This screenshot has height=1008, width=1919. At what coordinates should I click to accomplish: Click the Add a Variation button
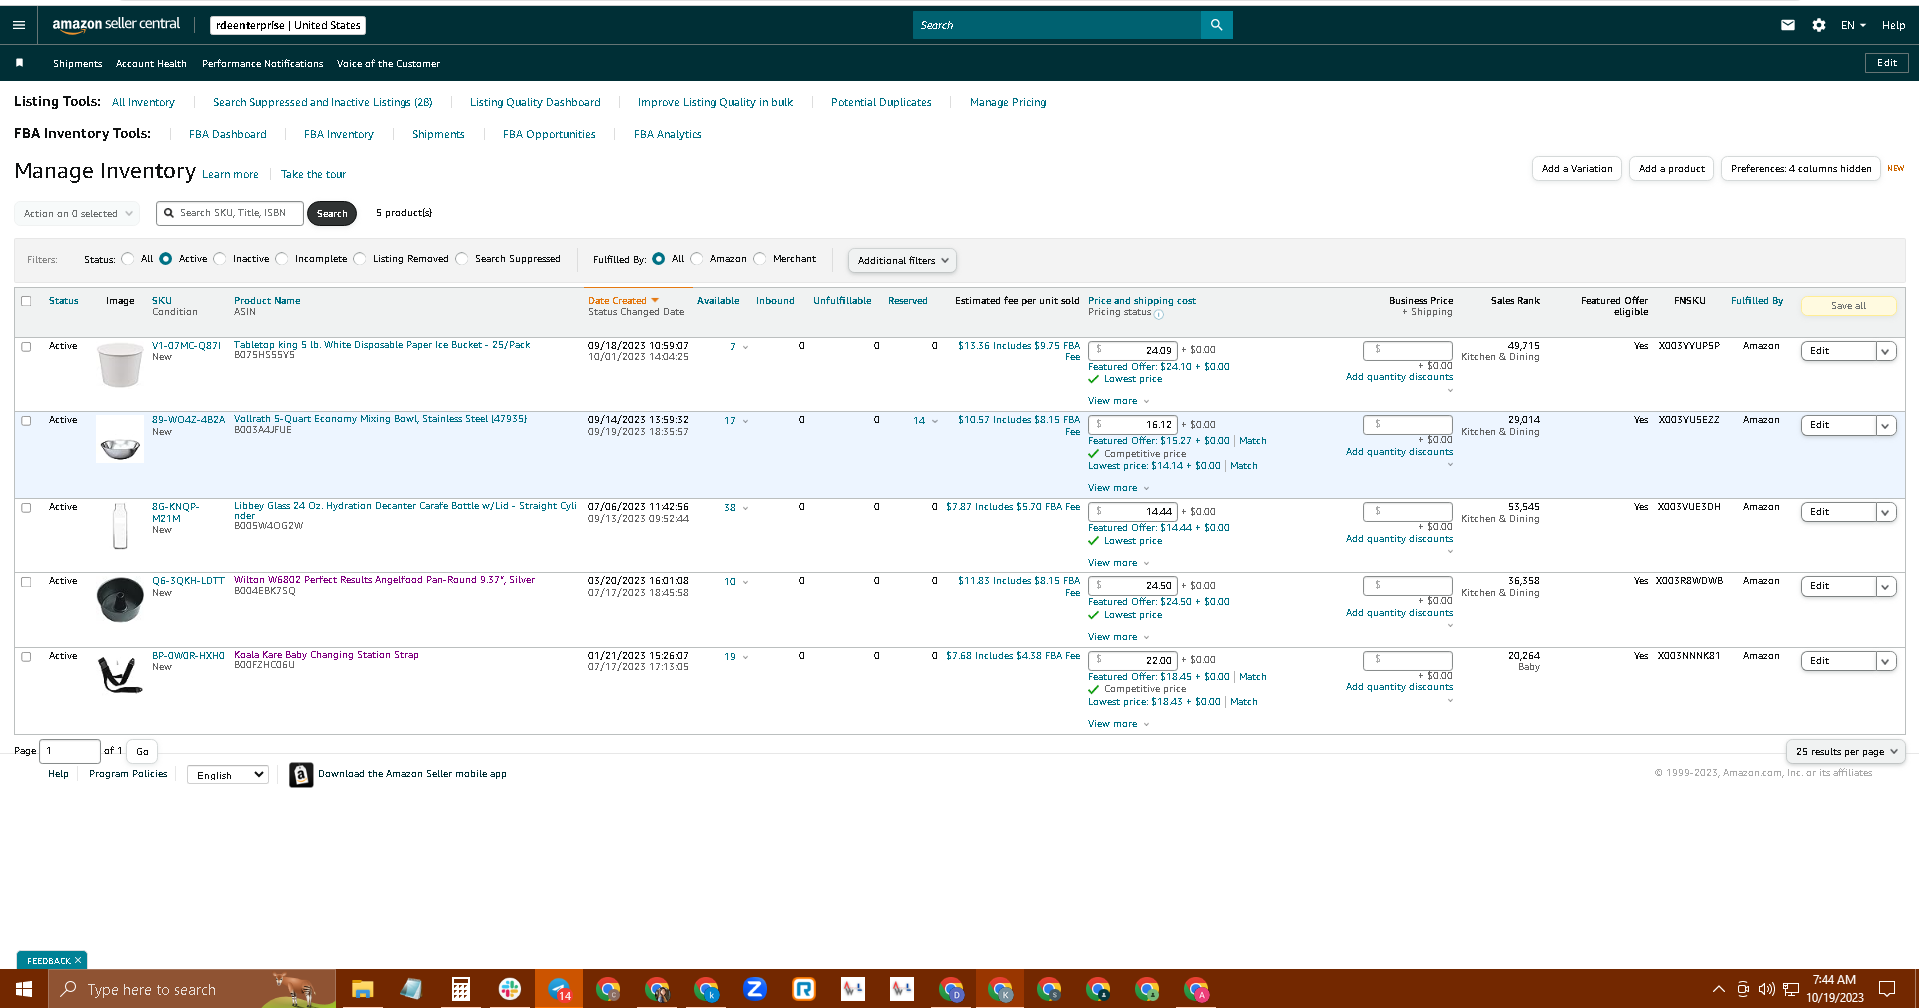click(x=1577, y=169)
